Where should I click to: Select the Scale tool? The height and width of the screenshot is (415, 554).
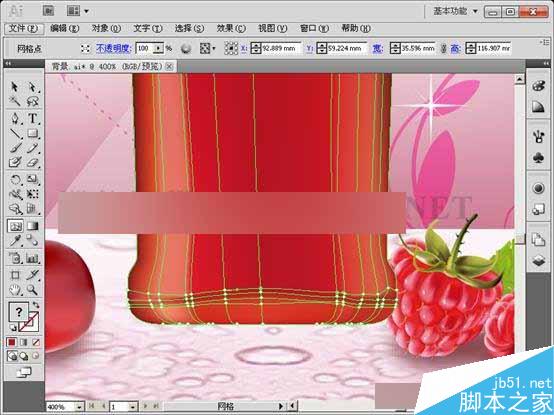click(x=32, y=179)
